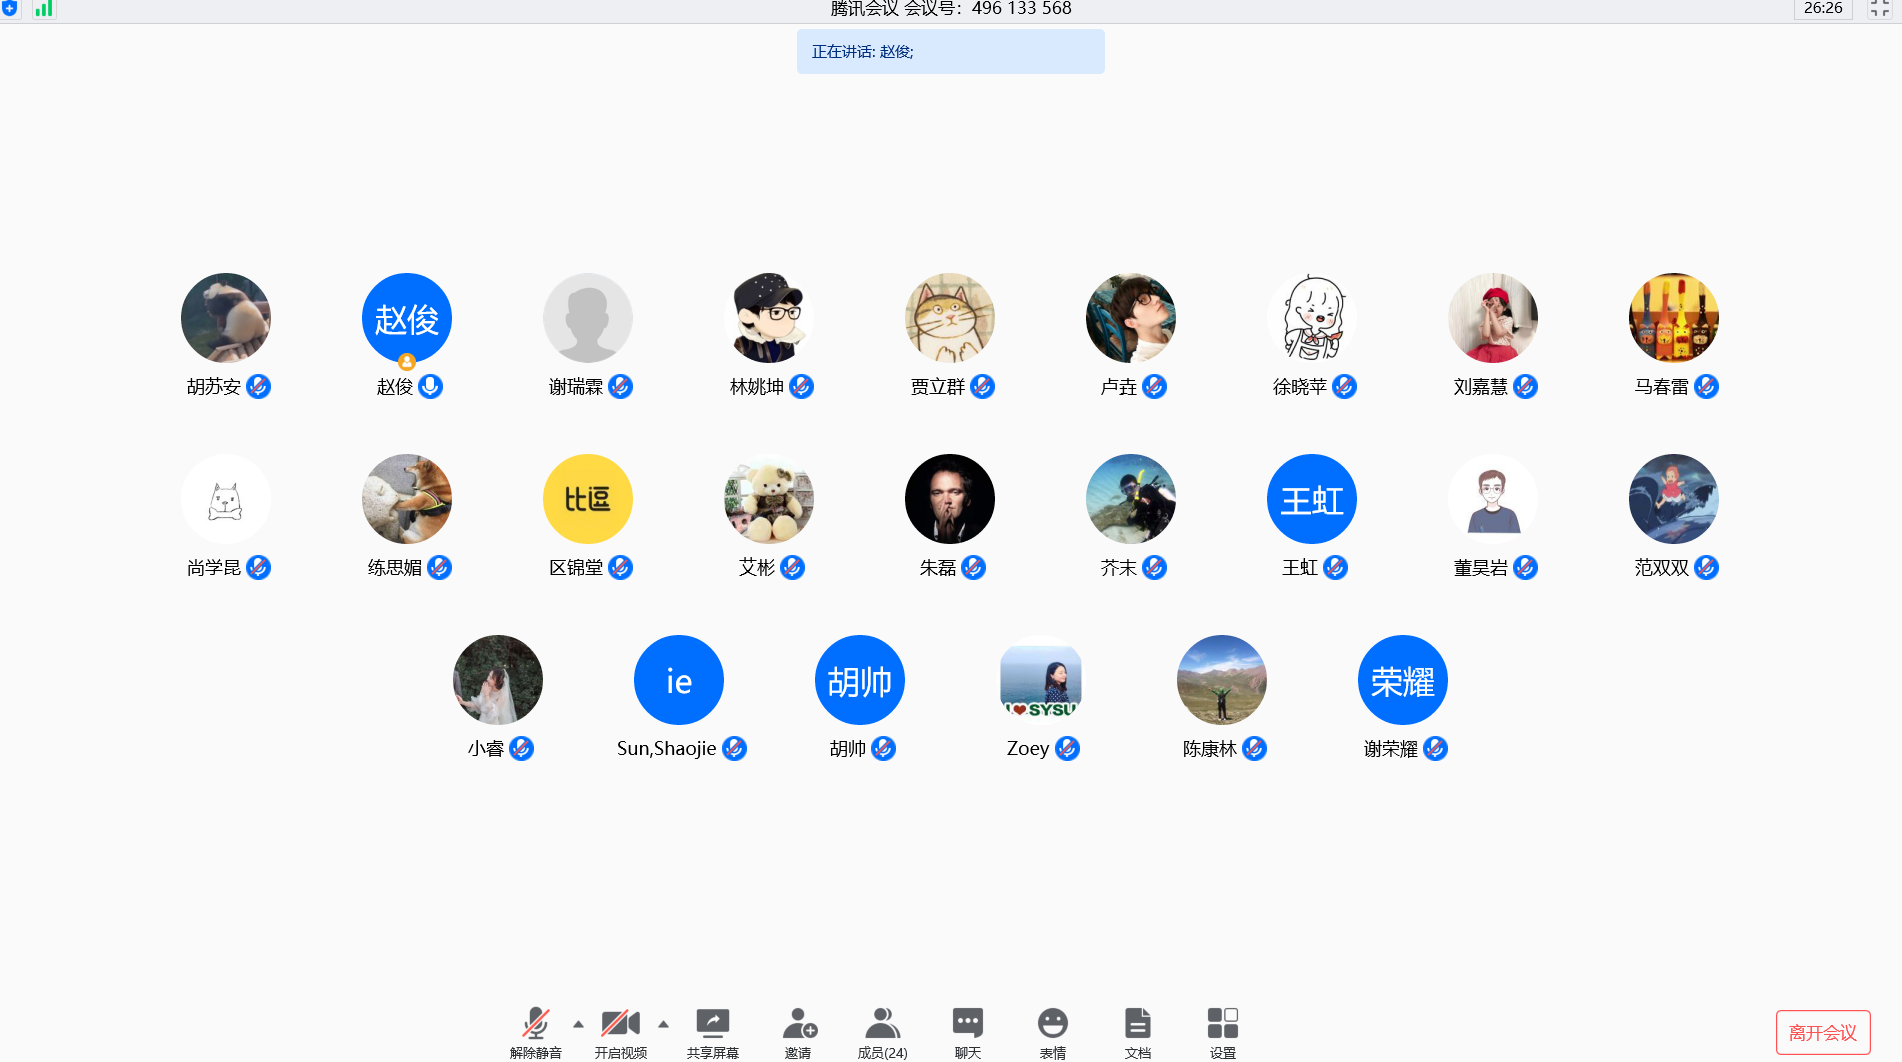The height and width of the screenshot is (1062, 1902).
Task: Select 区锦堂's yellow avatar
Action: point(587,499)
